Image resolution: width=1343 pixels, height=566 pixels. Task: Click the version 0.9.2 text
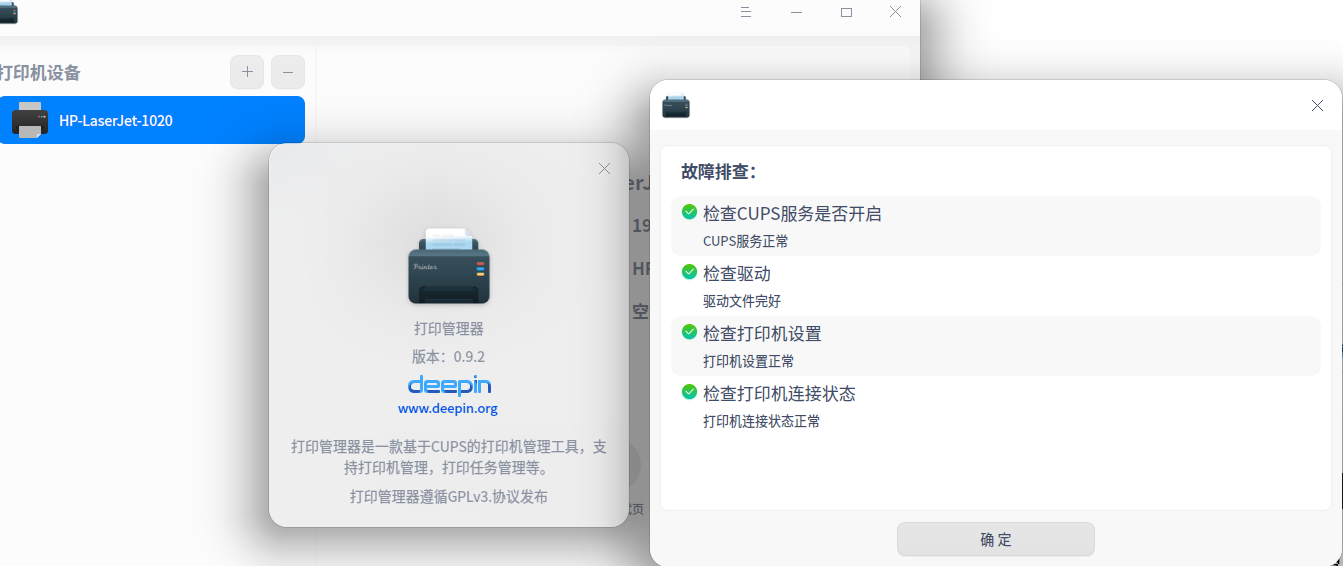448,356
